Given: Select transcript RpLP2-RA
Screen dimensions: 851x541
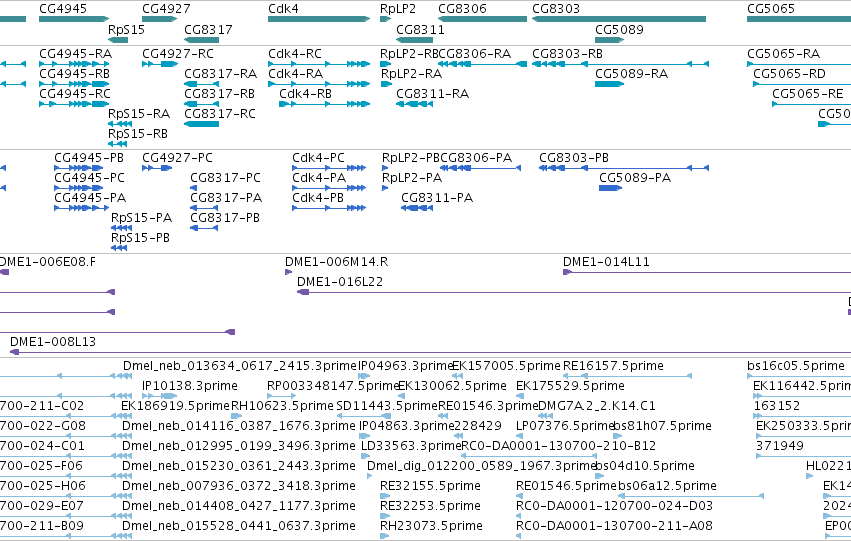Looking at the screenshot, I should click(x=386, y=84).
